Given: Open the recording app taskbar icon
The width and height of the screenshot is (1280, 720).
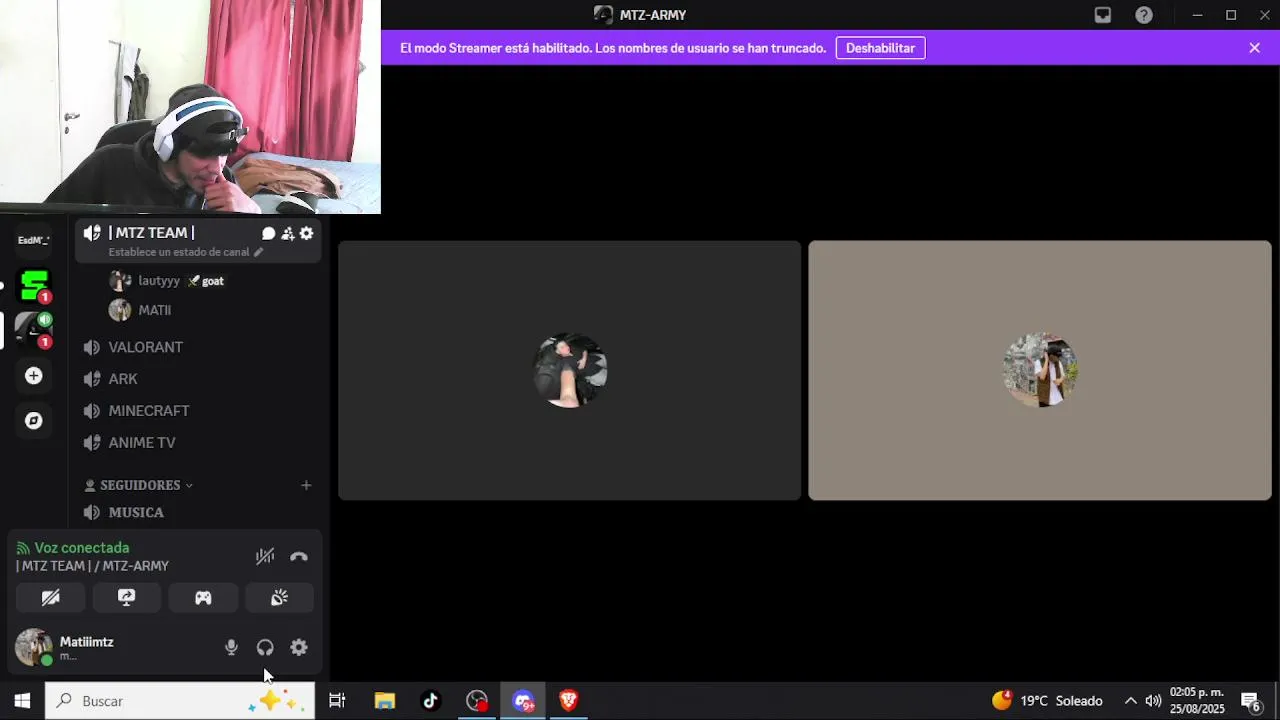Looking at the screenshot, I should point(477,701).
